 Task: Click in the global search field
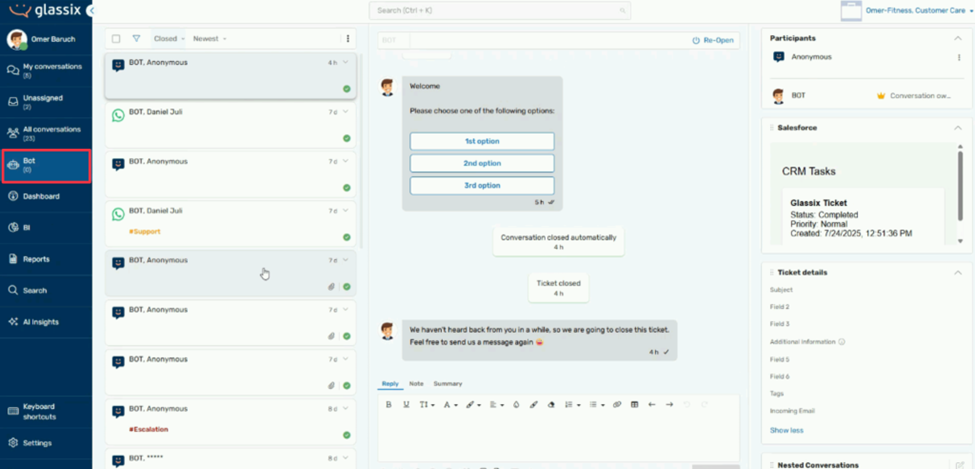499,11
